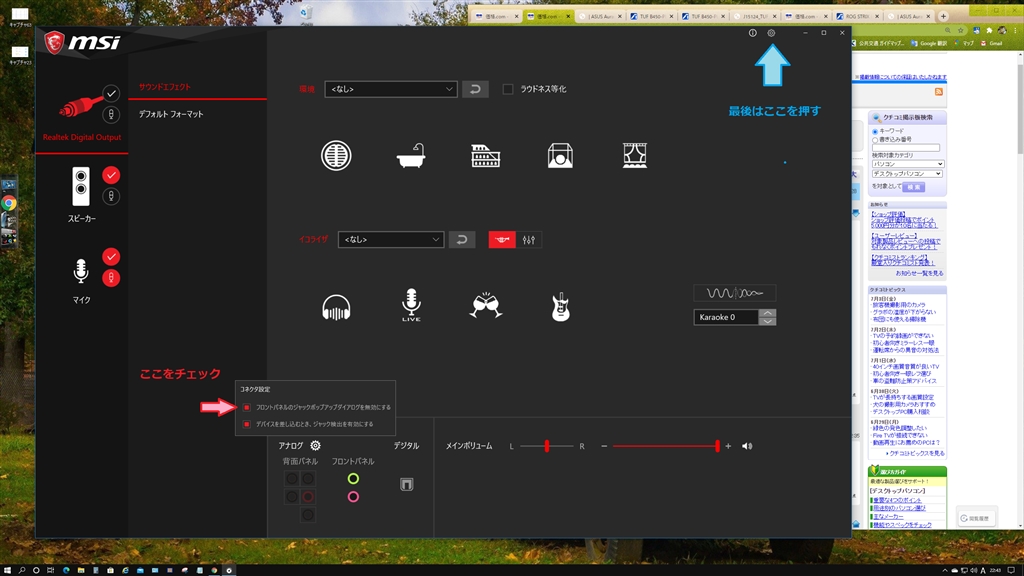Reset the environment selection
This screenshot has width=1024, height=576.
point(475,89)
